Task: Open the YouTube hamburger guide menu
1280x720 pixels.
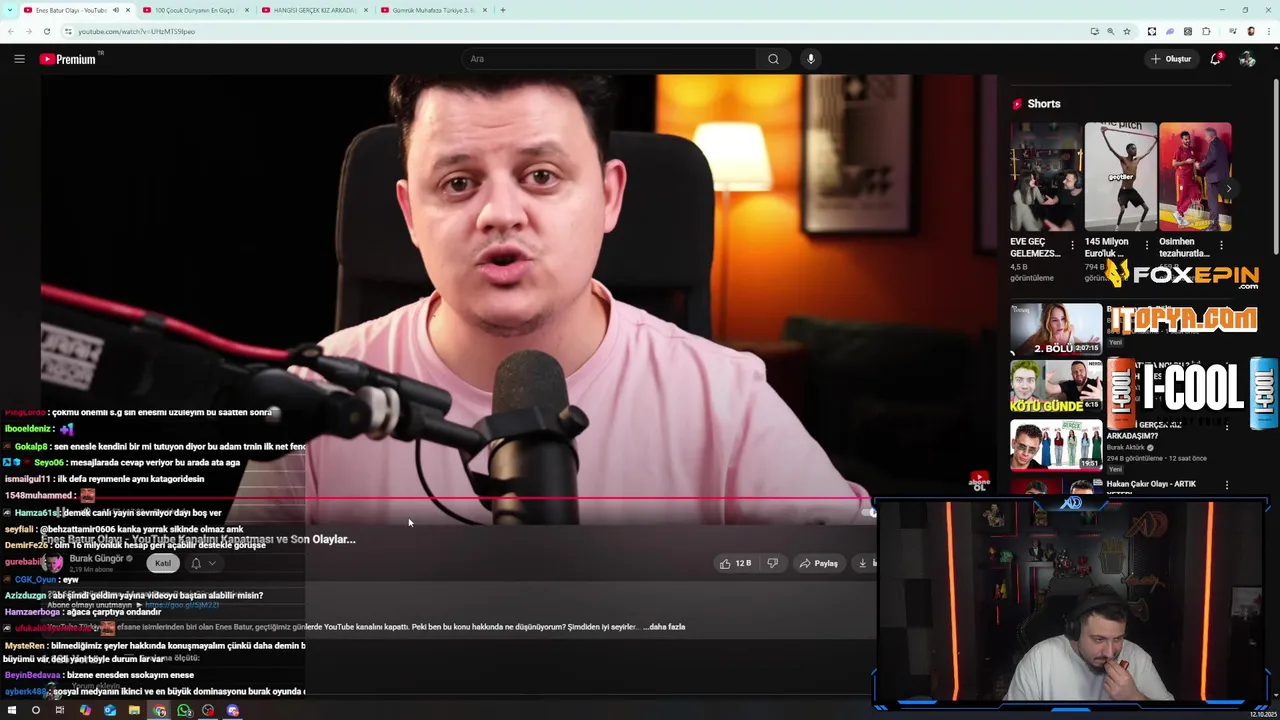Action: tap(19, 59)
